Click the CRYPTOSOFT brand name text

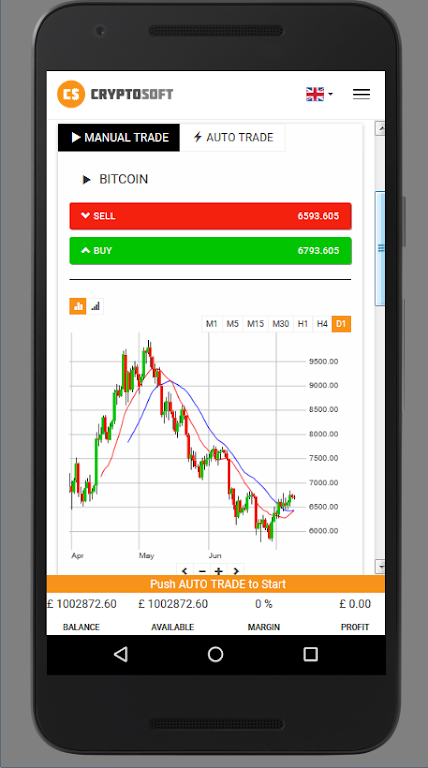click(132, 94)
